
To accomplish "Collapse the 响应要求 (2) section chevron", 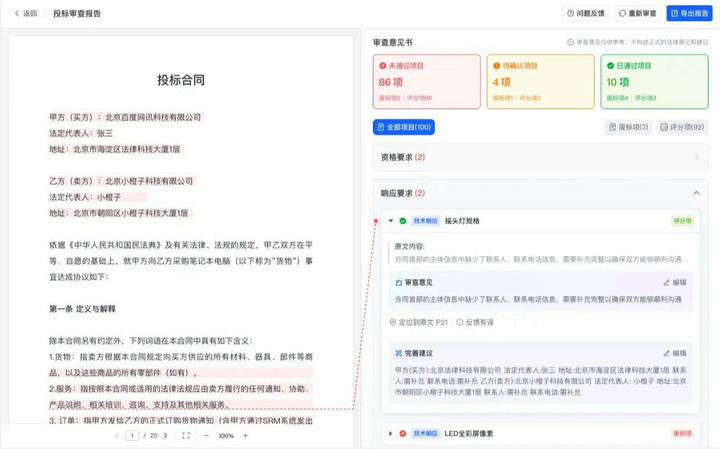I will pyautogui.click(x=697, y=193).
